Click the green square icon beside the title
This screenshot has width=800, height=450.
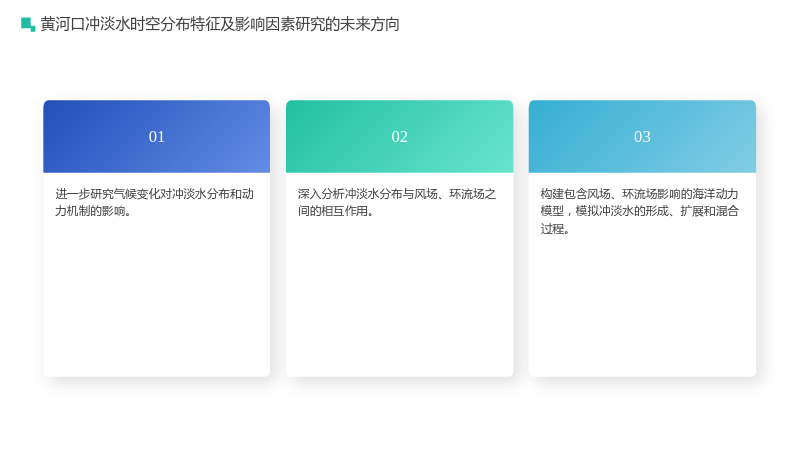28,24
